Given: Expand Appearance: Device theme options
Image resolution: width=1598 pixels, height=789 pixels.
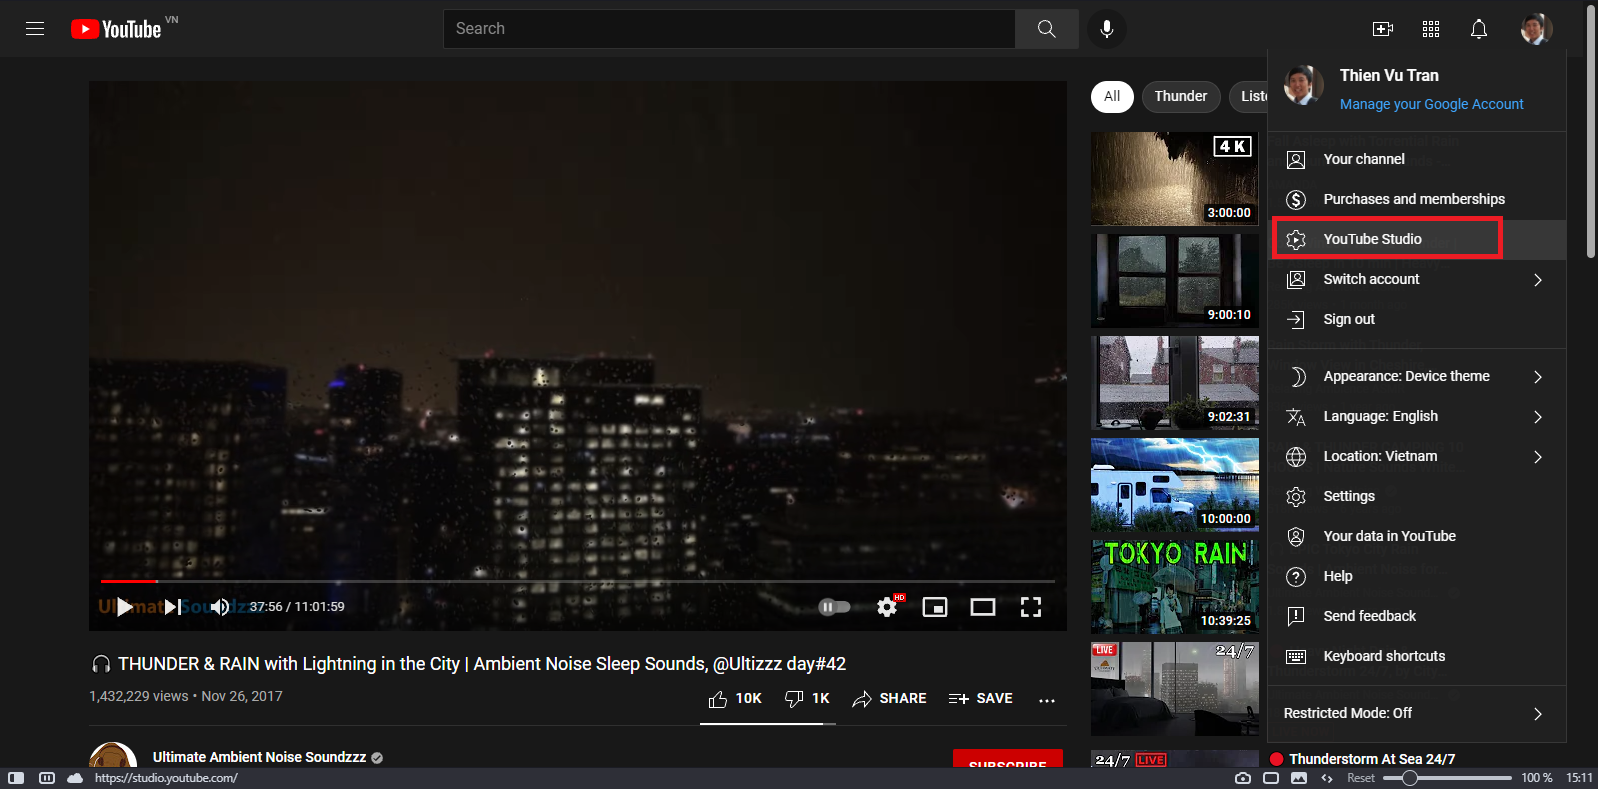Looking at the screenshot, I should pos(1418,376).
